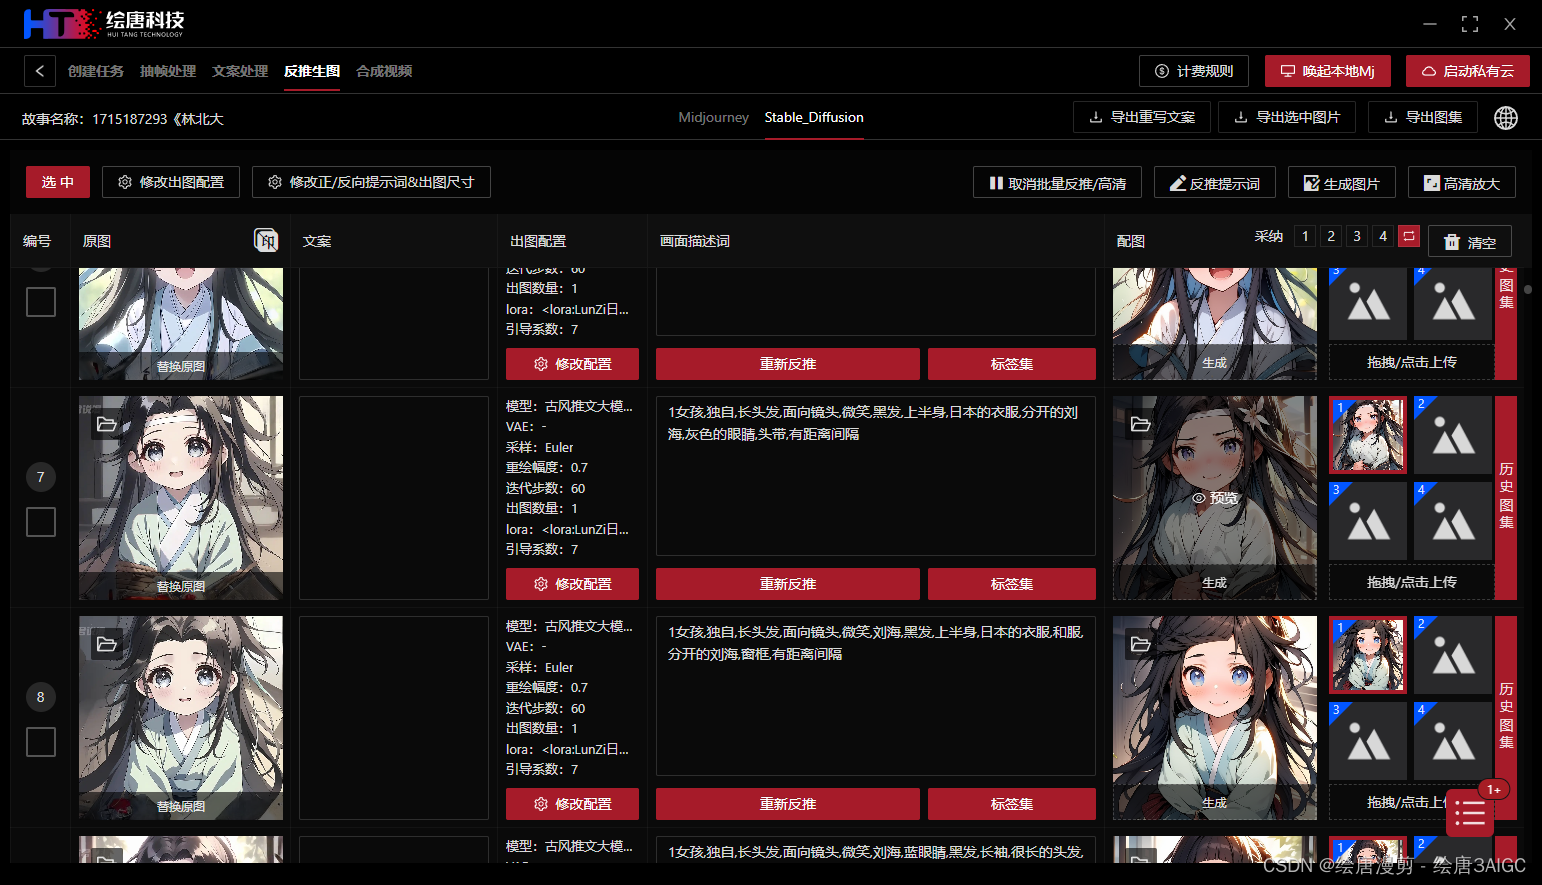Open the language globe icon
Image resolution: width=1542 pixels, height=885 pixels.
(x=1505, y=118)
